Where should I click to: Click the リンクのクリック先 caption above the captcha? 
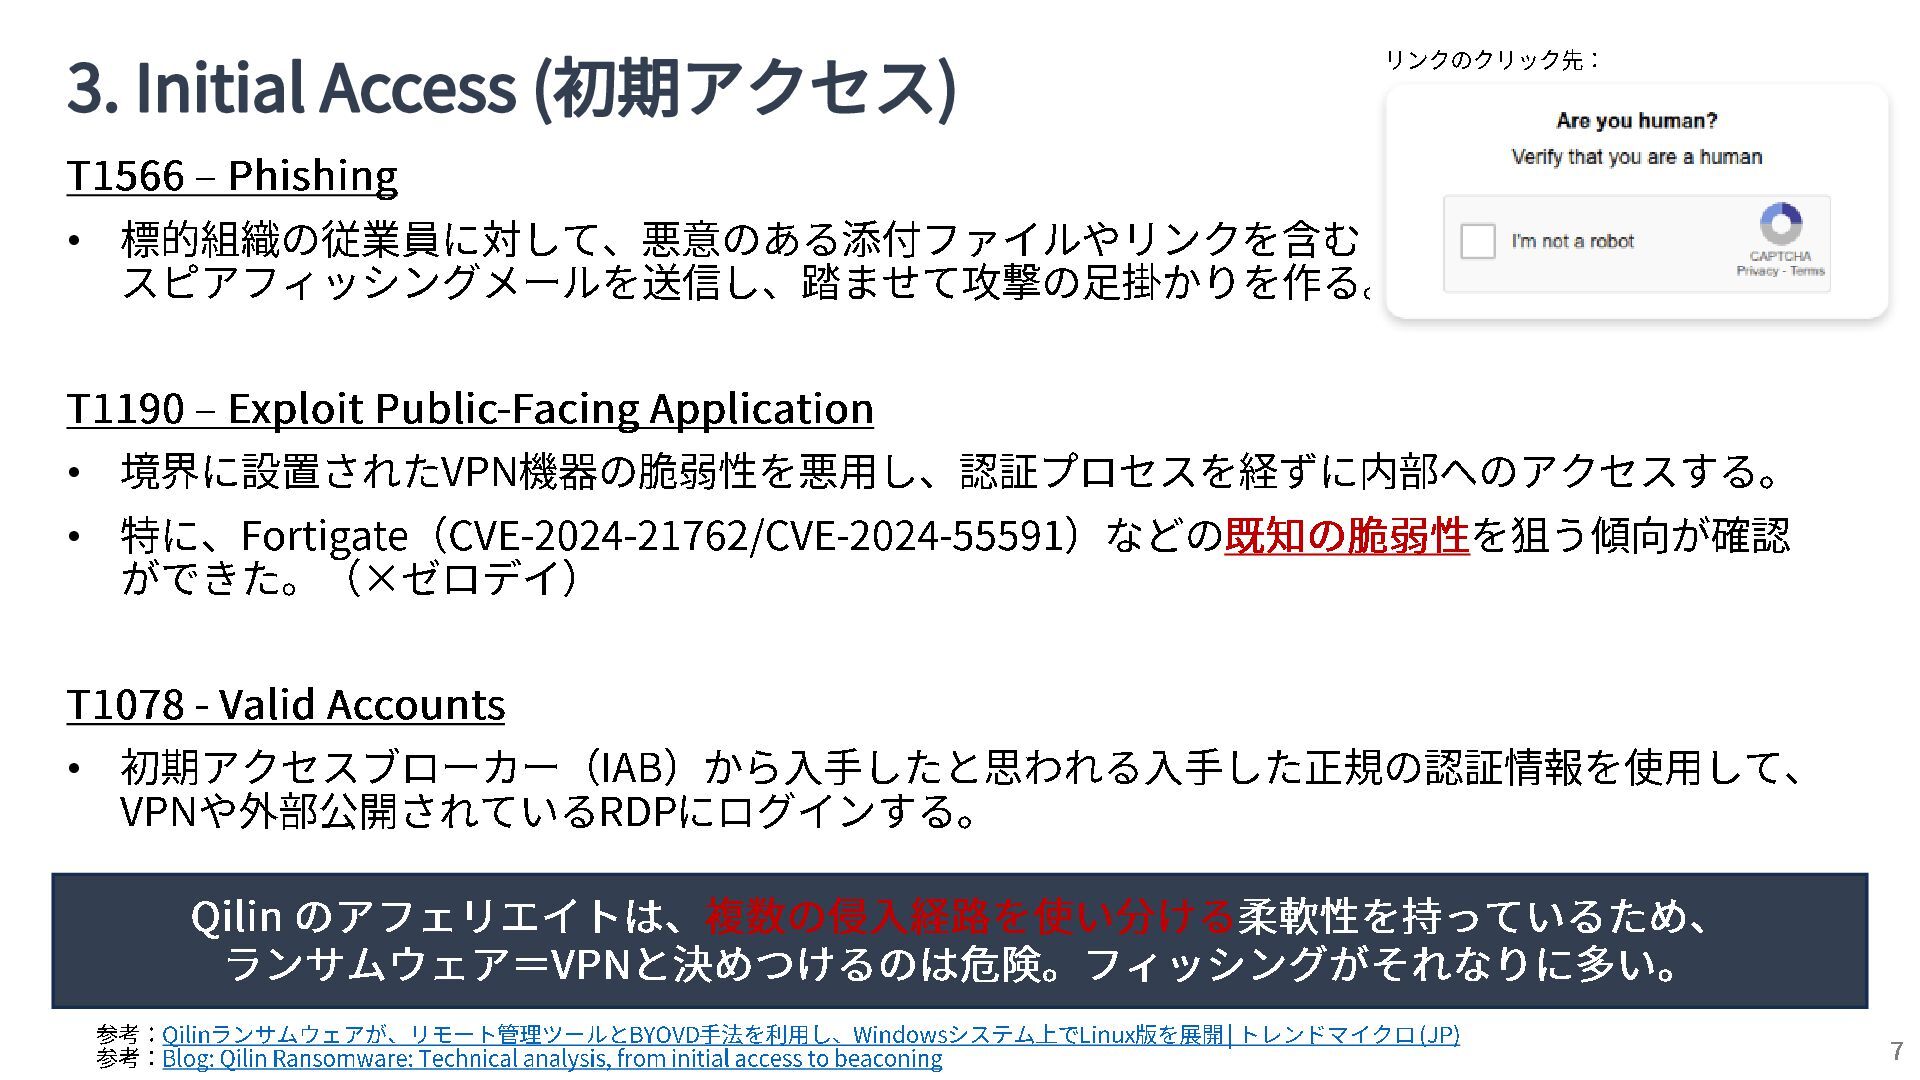coord(1491,60)
